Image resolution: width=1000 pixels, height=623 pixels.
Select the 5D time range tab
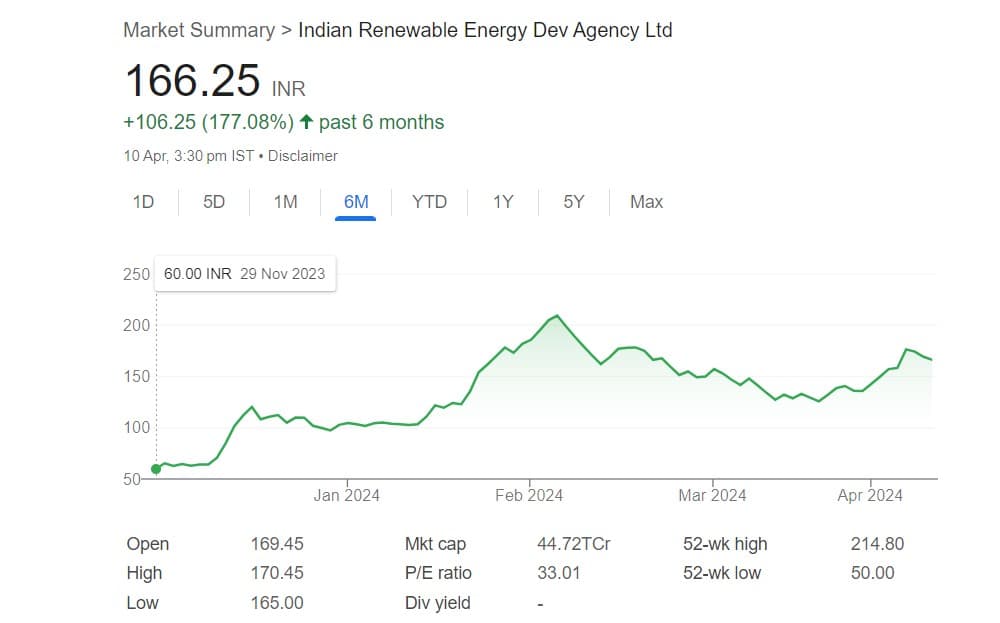[x=214, y=202]
